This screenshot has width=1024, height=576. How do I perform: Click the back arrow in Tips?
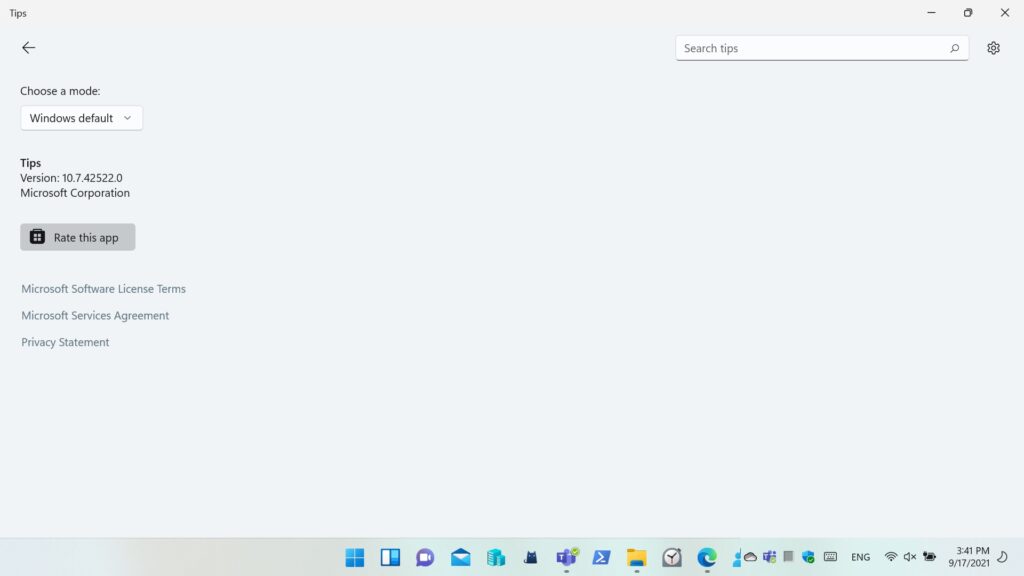28,48
